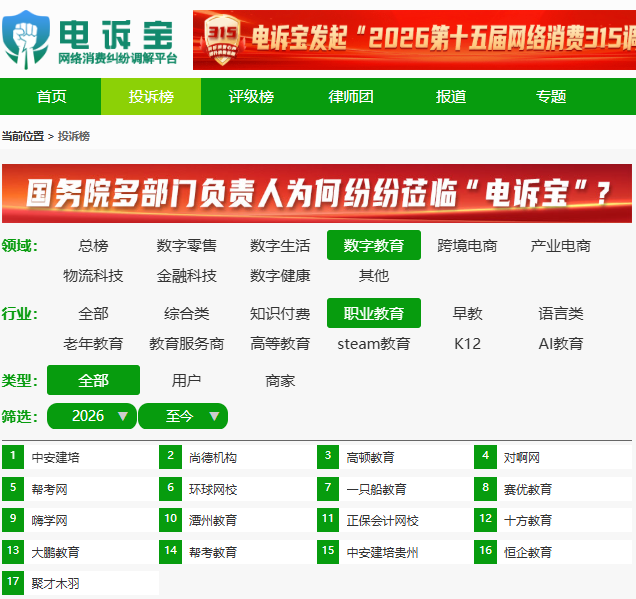Pick the 教育服务商 industry filter
This screenshot has height=599, width=636.
187,344
